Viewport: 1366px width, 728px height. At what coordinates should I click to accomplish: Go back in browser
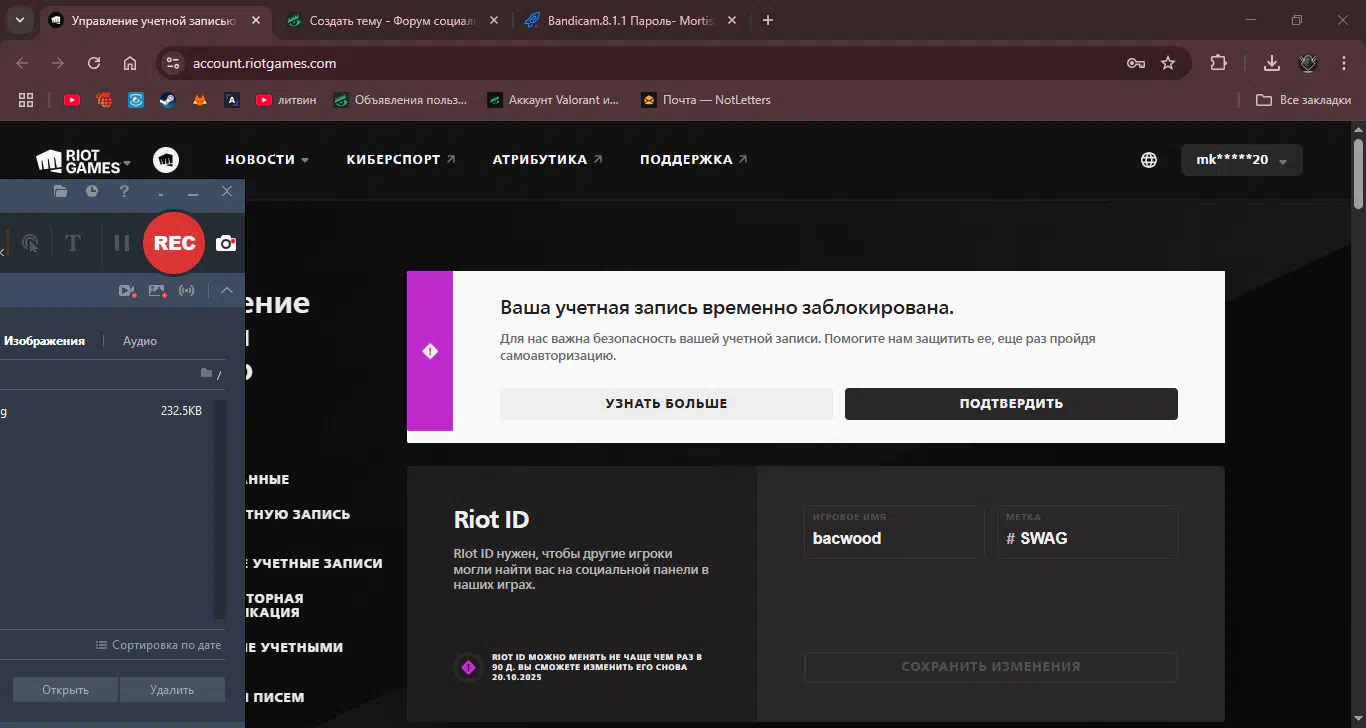[22, 63]
